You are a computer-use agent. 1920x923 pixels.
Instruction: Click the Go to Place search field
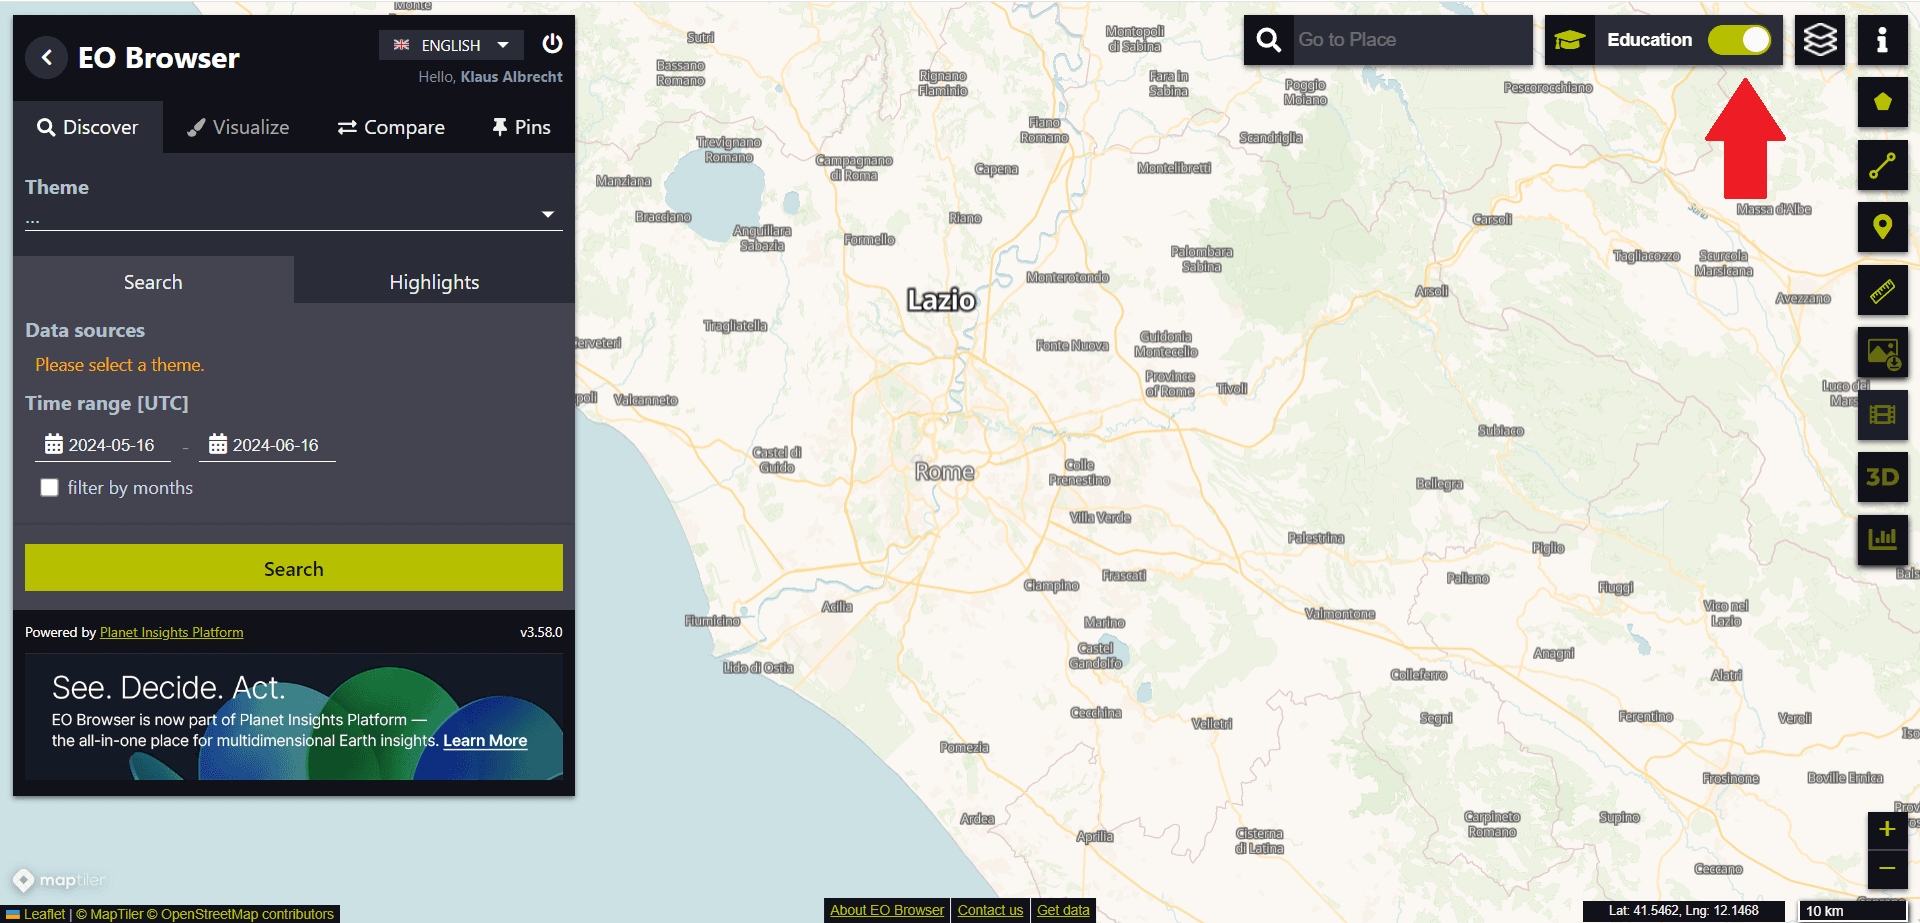(x=1410, y=40)
